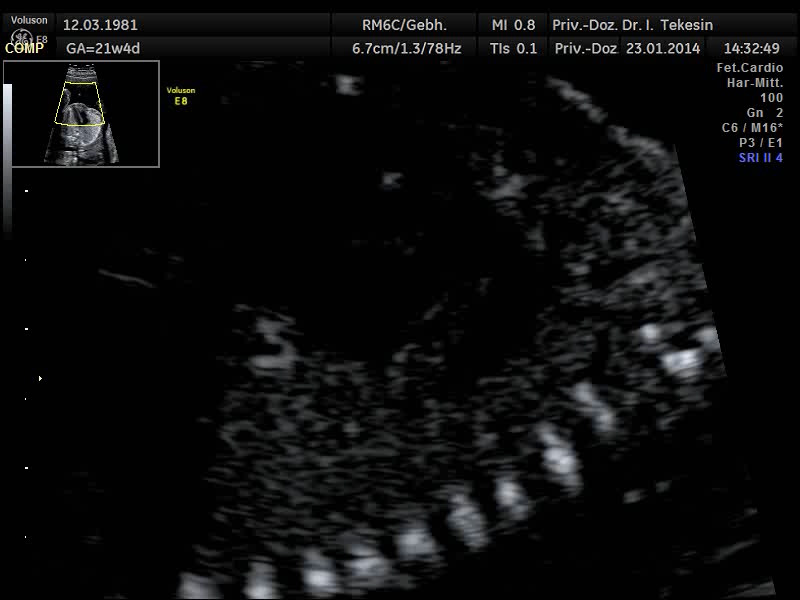Click the gestational age GA=21w4d field
Screen dimensions: 800x600
click(x=103, y=48)
